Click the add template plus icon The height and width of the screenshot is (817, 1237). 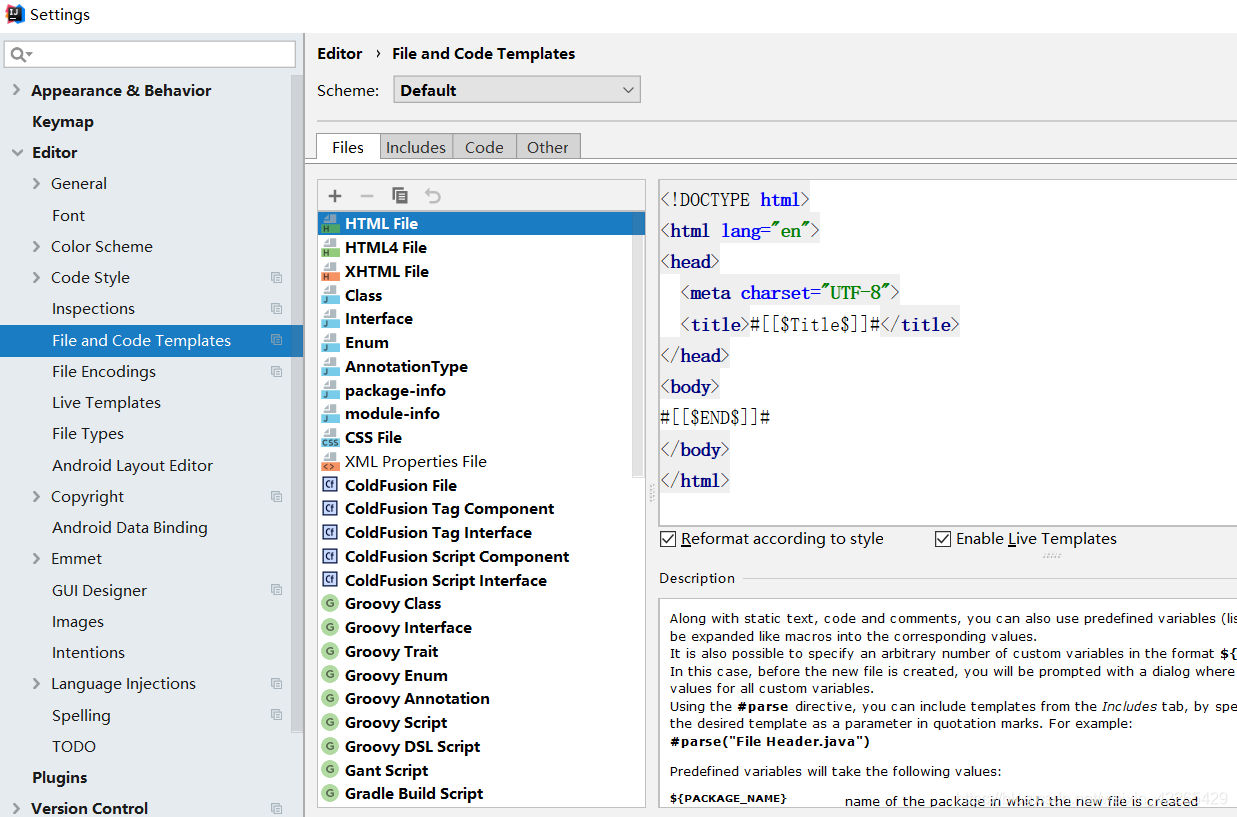335,196
